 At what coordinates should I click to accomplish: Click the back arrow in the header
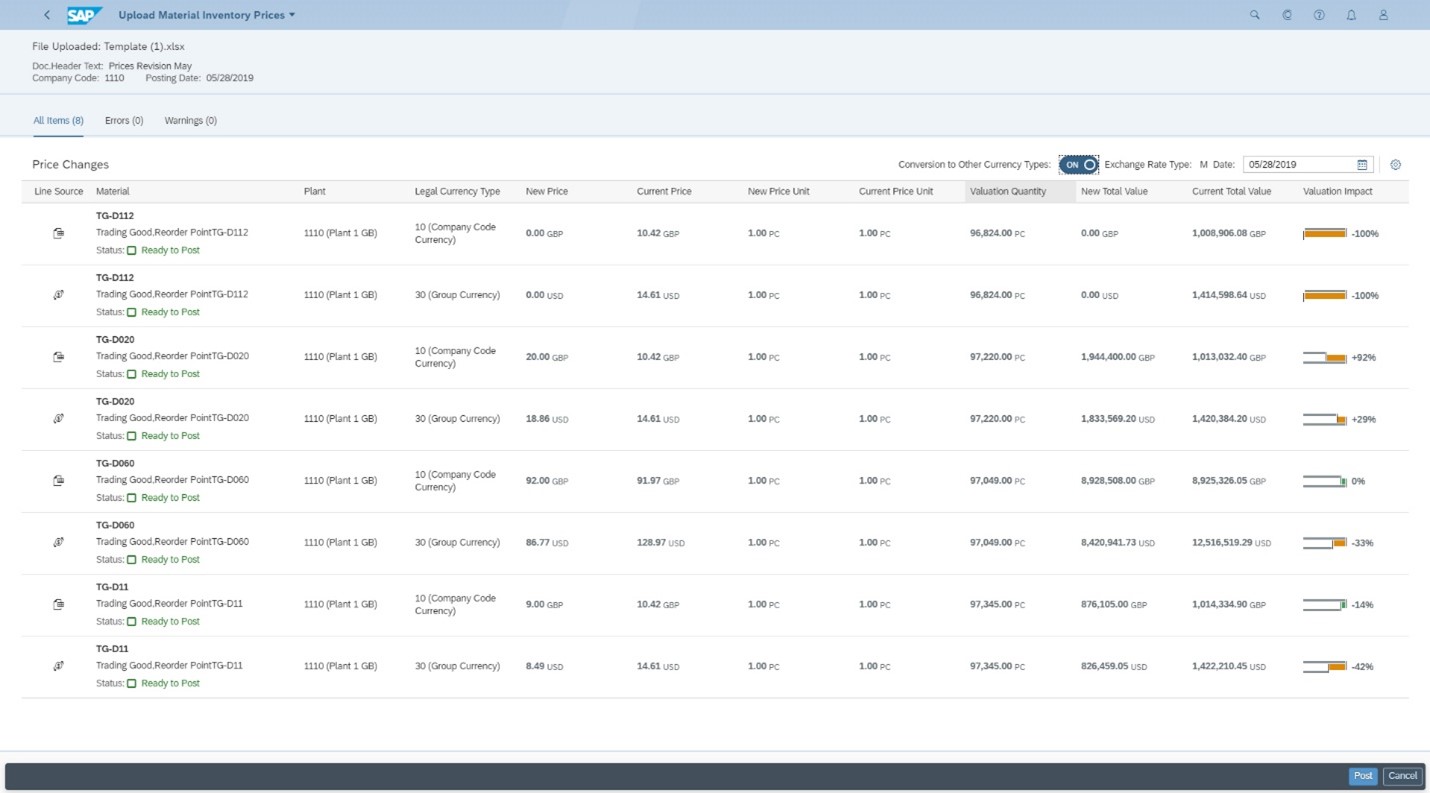click(x=47, y=15)
